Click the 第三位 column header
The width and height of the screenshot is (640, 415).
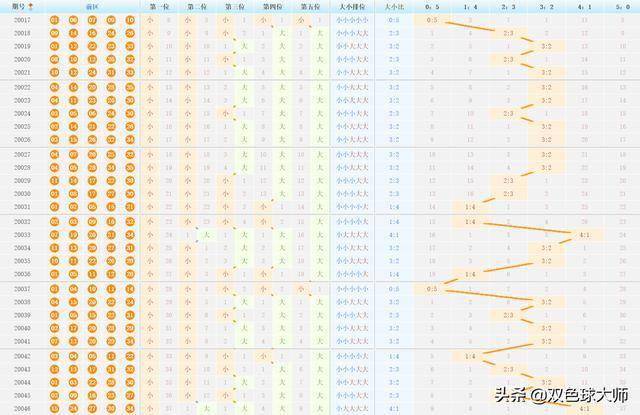pos(235,6)
